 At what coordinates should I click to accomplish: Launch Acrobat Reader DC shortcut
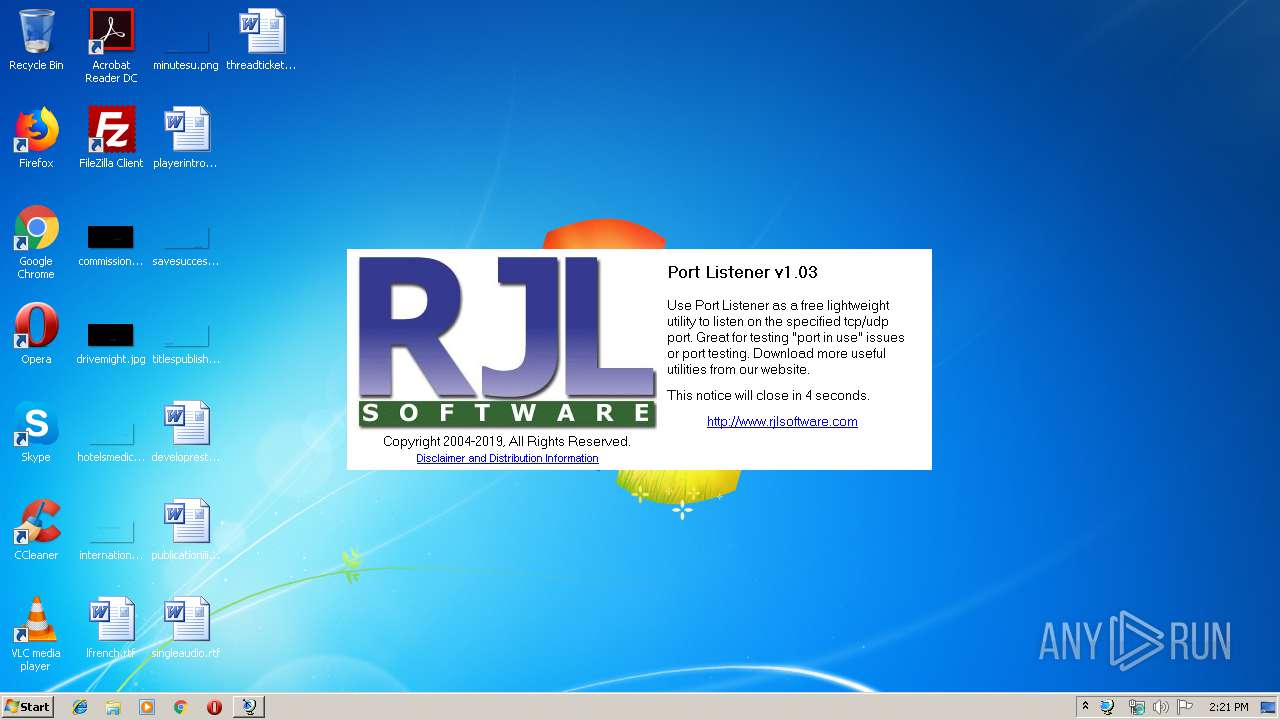click(x=111, y=46)
